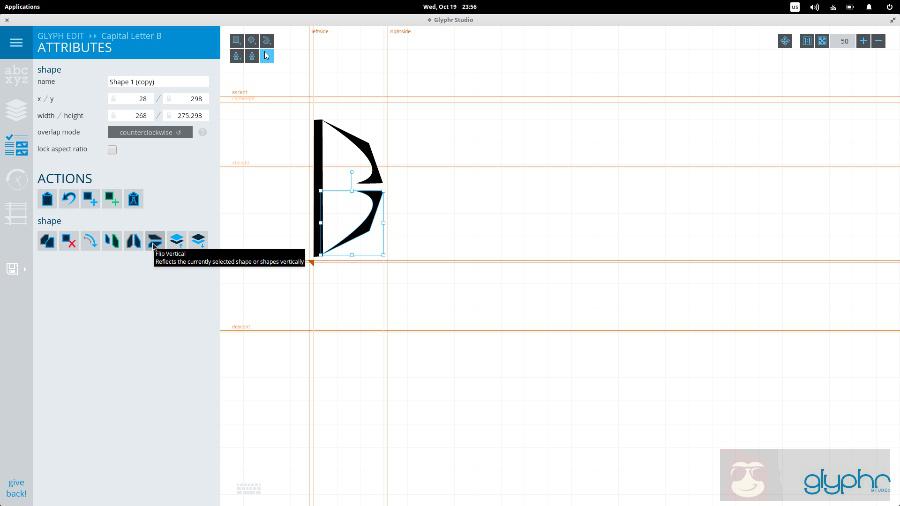900x506 pixels.
Task: Click the Add Shape action icon
Action: 90,199
